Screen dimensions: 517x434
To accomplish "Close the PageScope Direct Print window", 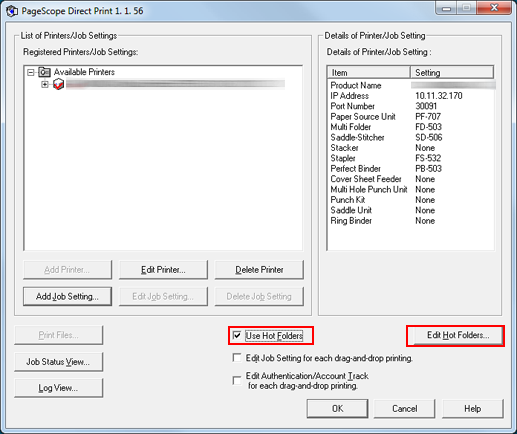I will click(494, 8).
